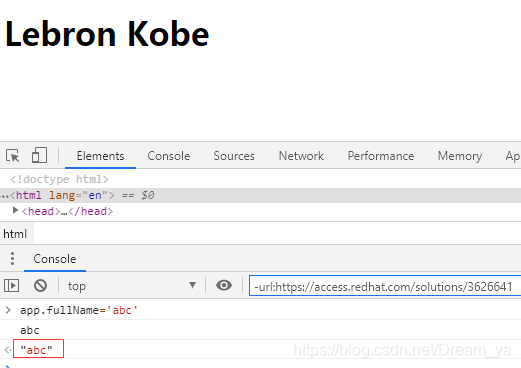Select the Console drawer tab

coord(55,259)
